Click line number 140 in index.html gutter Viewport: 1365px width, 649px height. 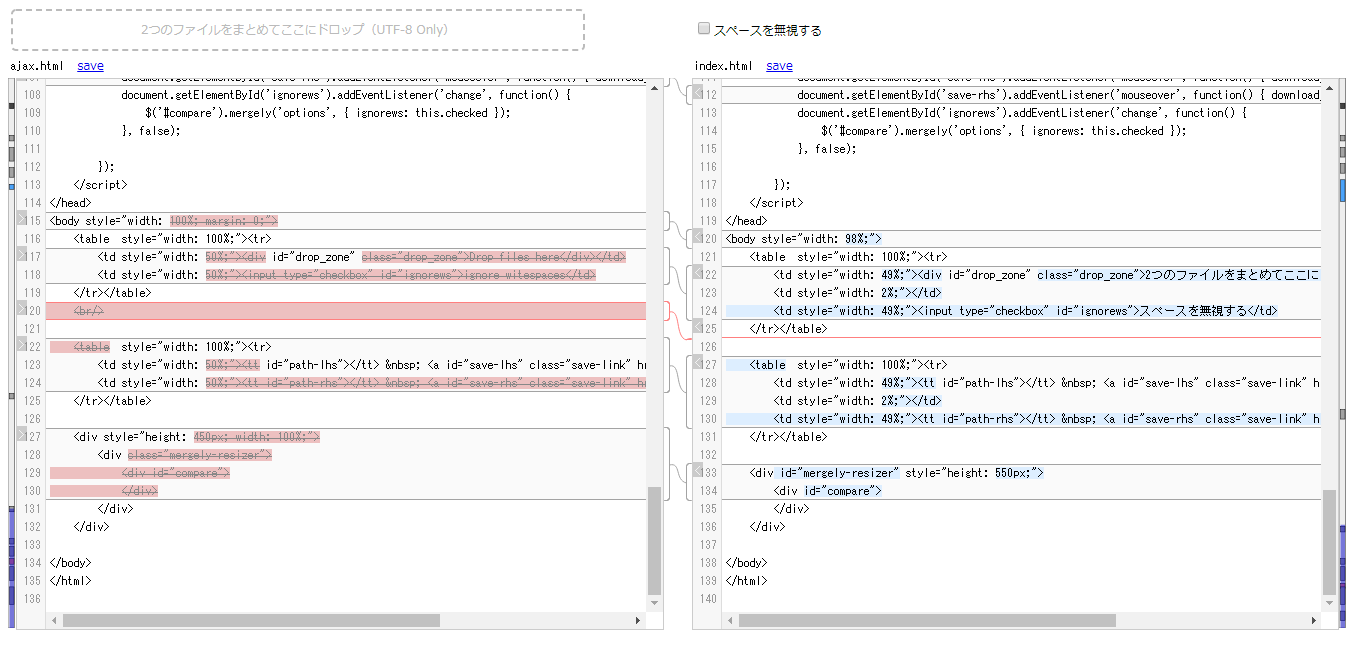(x=707, y=599)
